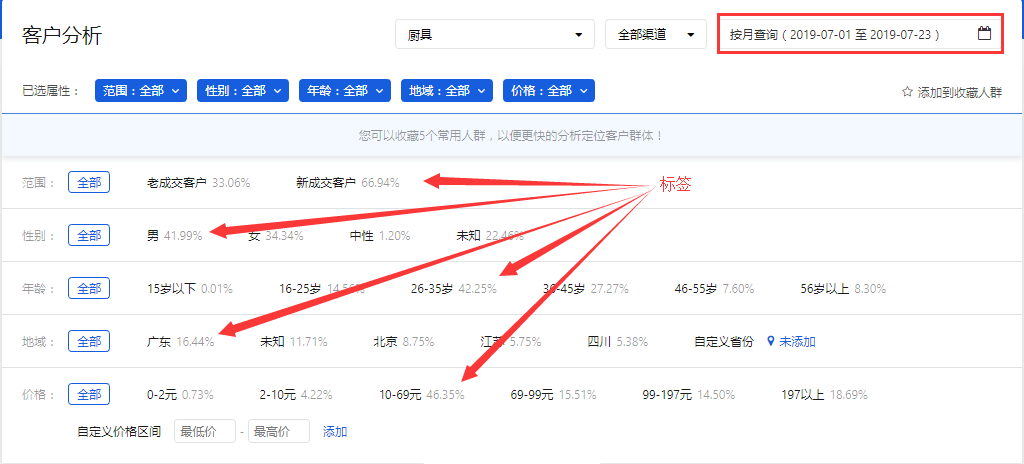Viewport: 1024px width, 464px height.
Task: Select the 56岁以上 age tag
Action: (x=843, y=288)
